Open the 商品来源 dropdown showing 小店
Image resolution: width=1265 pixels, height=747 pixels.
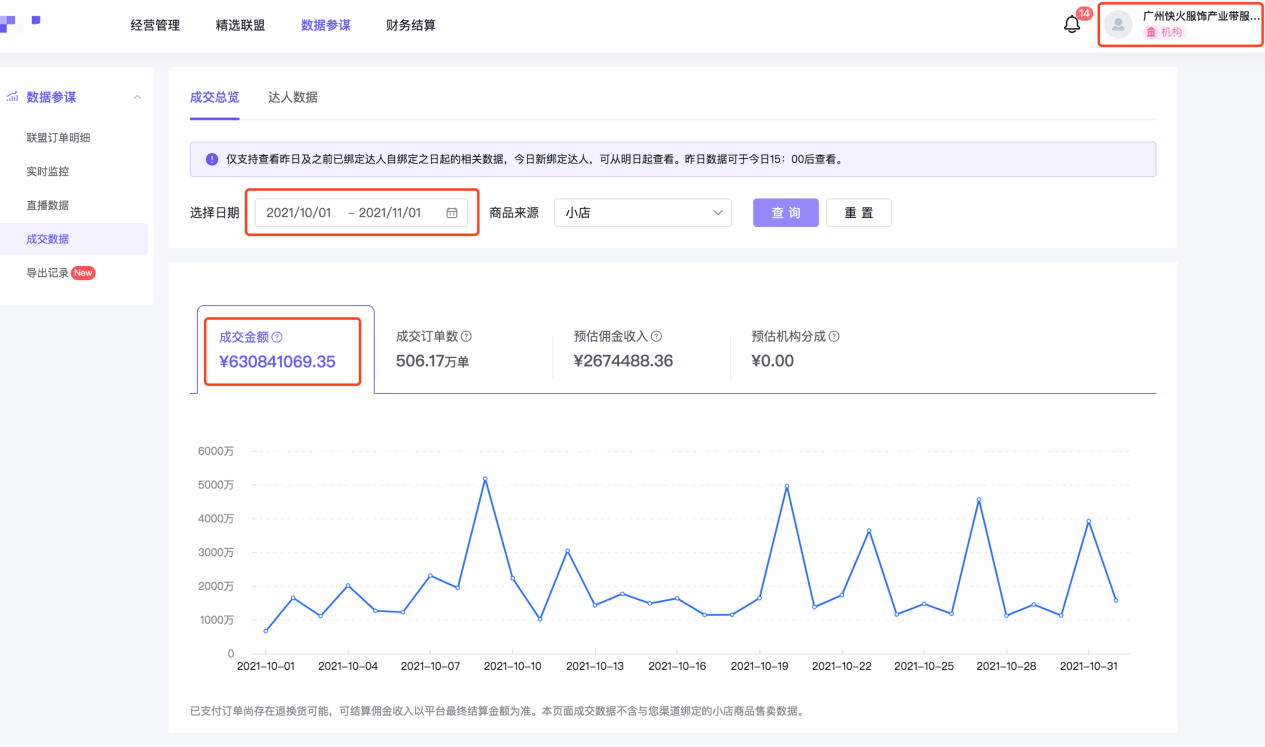[x=643, y=213]
